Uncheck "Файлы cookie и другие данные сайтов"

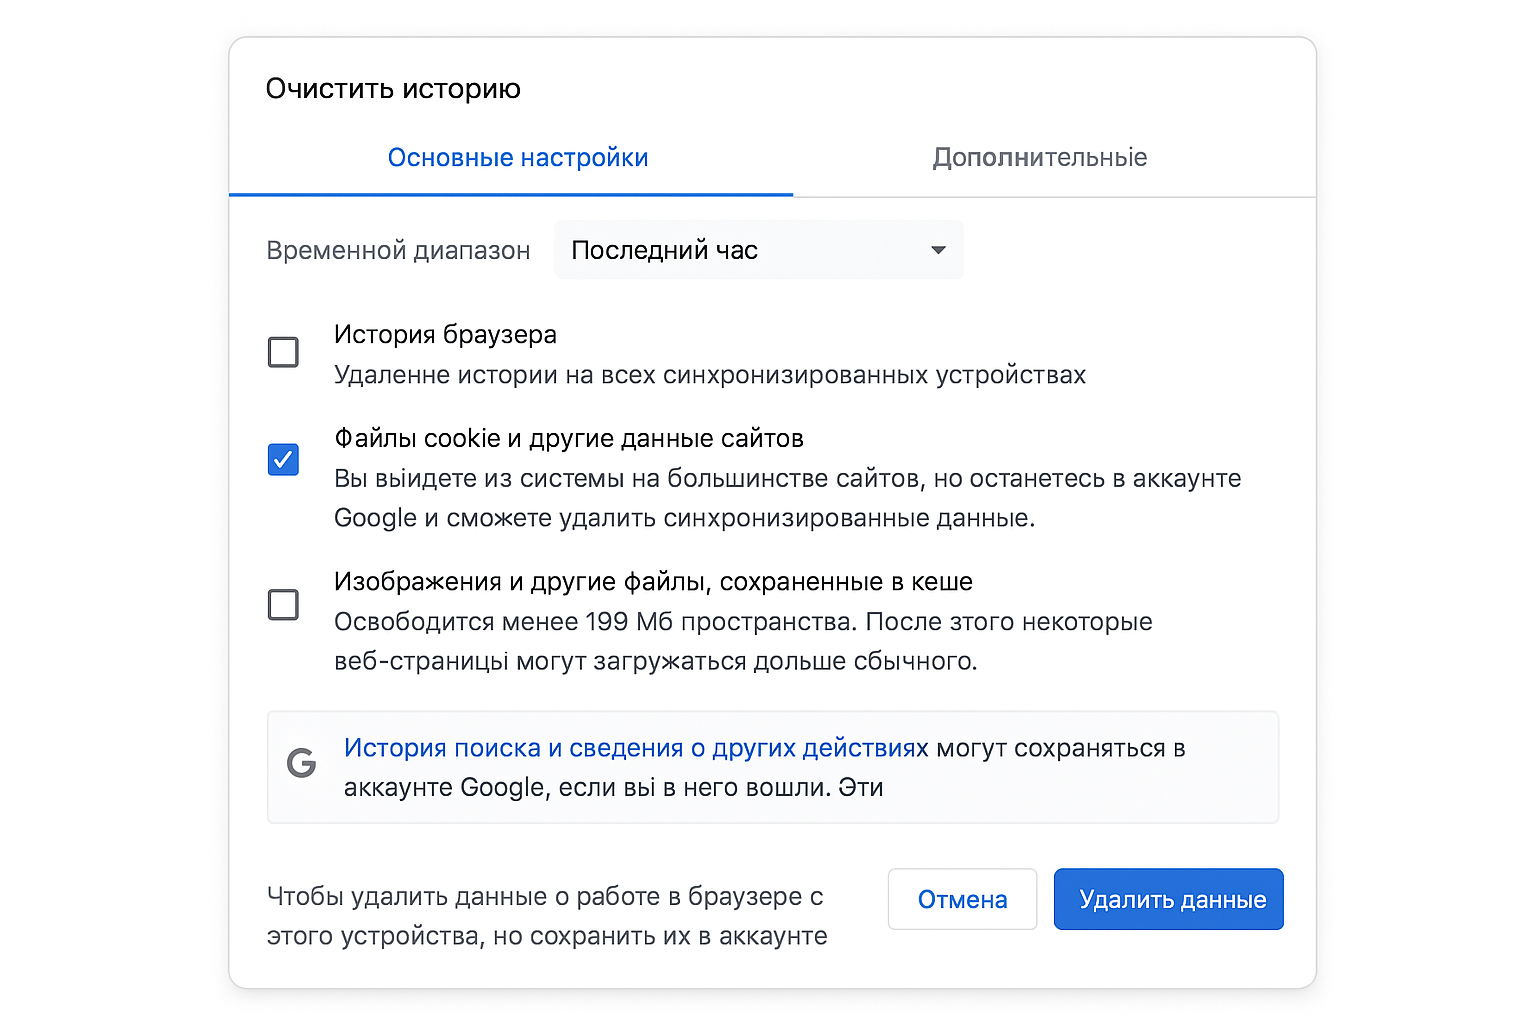pyautogui.click(x=283, y=459)
